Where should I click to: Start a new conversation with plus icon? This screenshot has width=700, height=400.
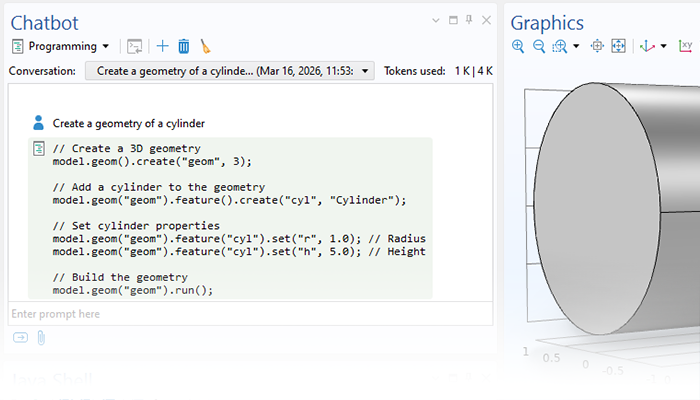point(162,46)
